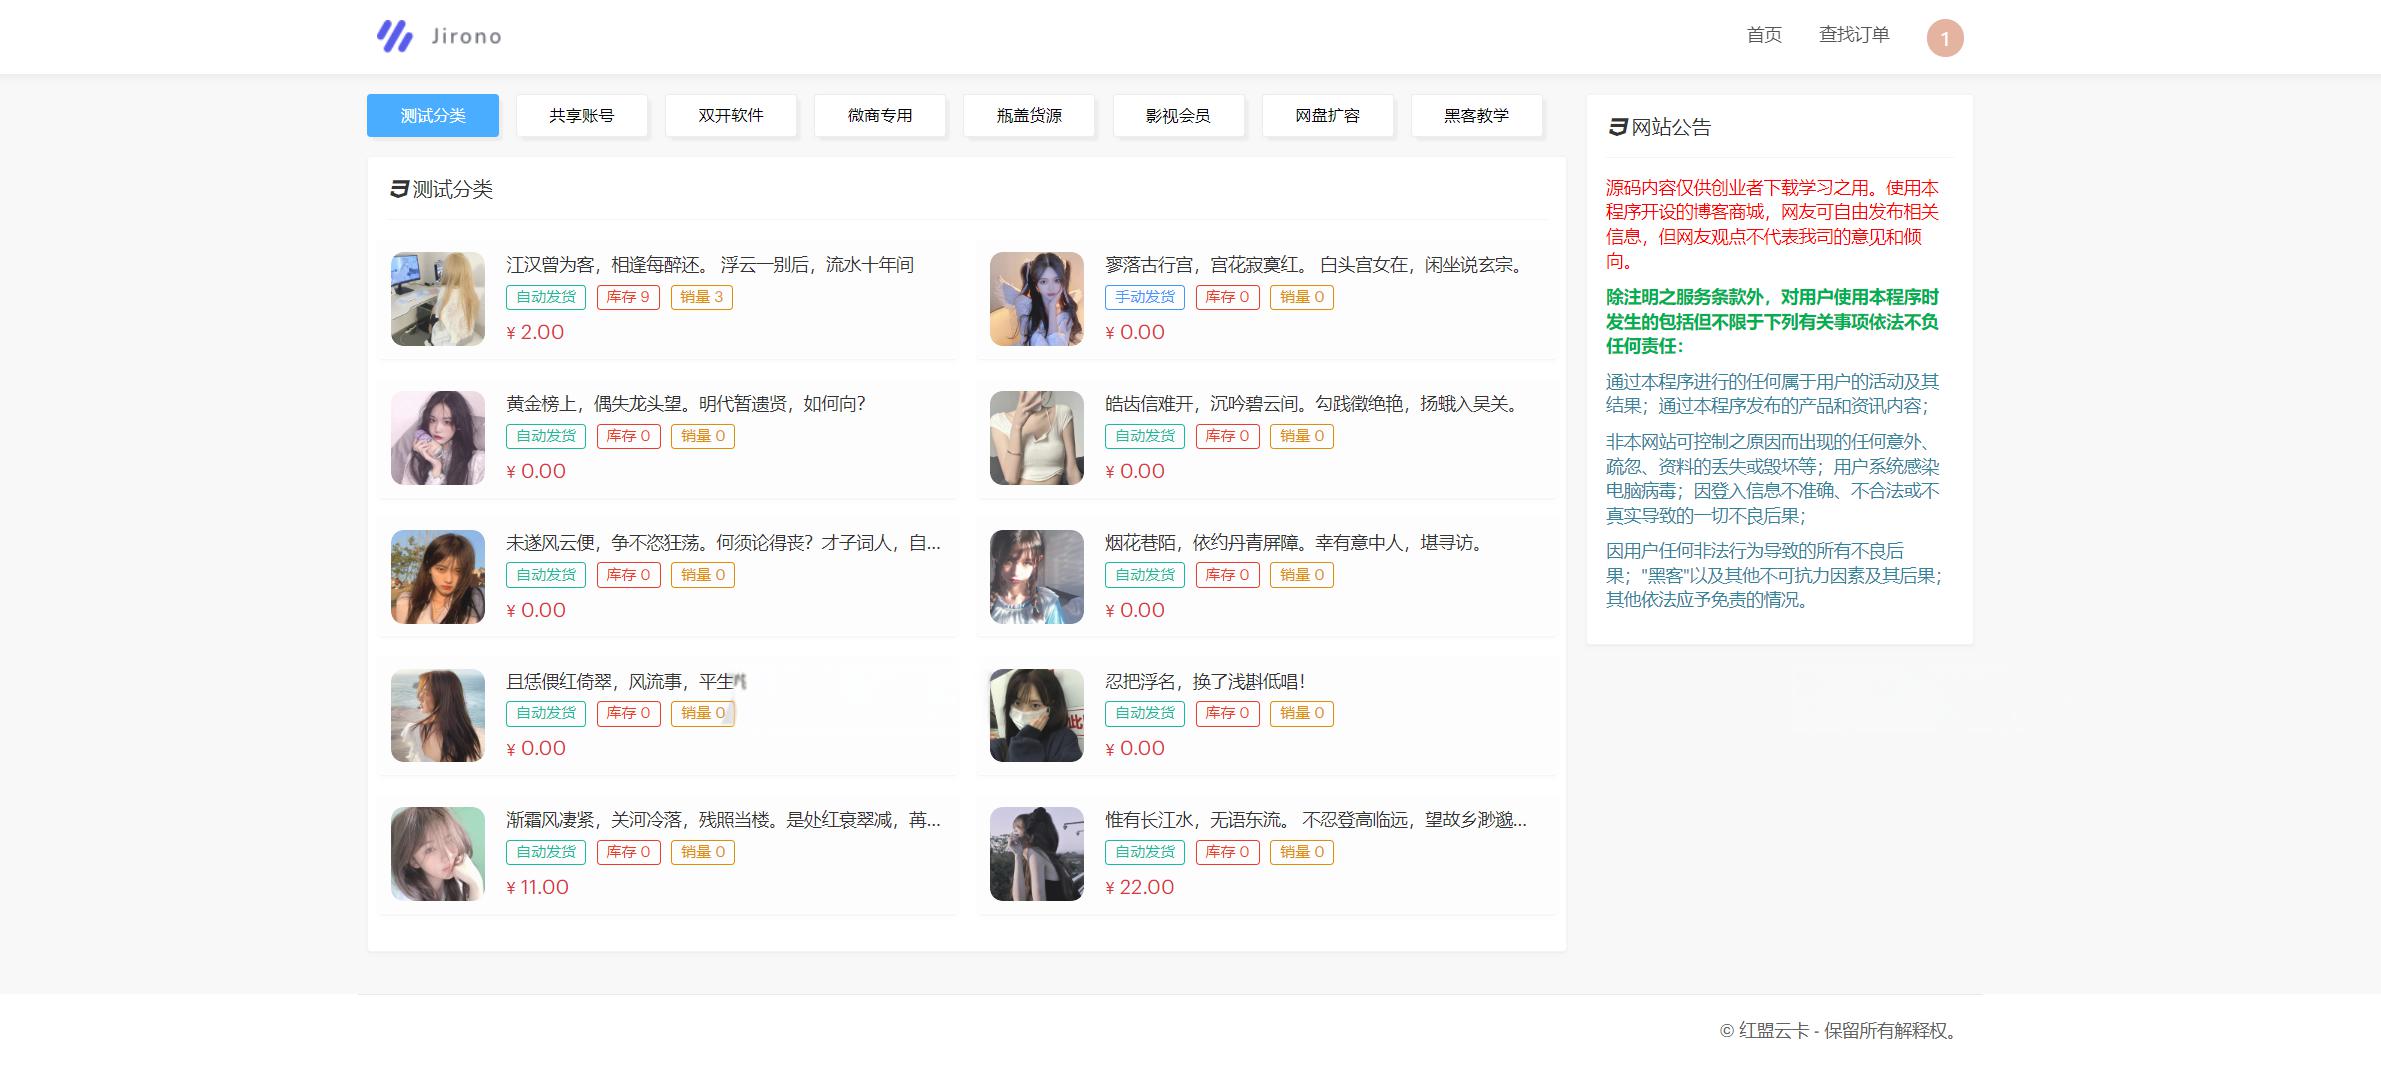Click the 销量 3 sales tag
The height and width of the screenshot is (1068, 2381).
(x=702, y=297)
